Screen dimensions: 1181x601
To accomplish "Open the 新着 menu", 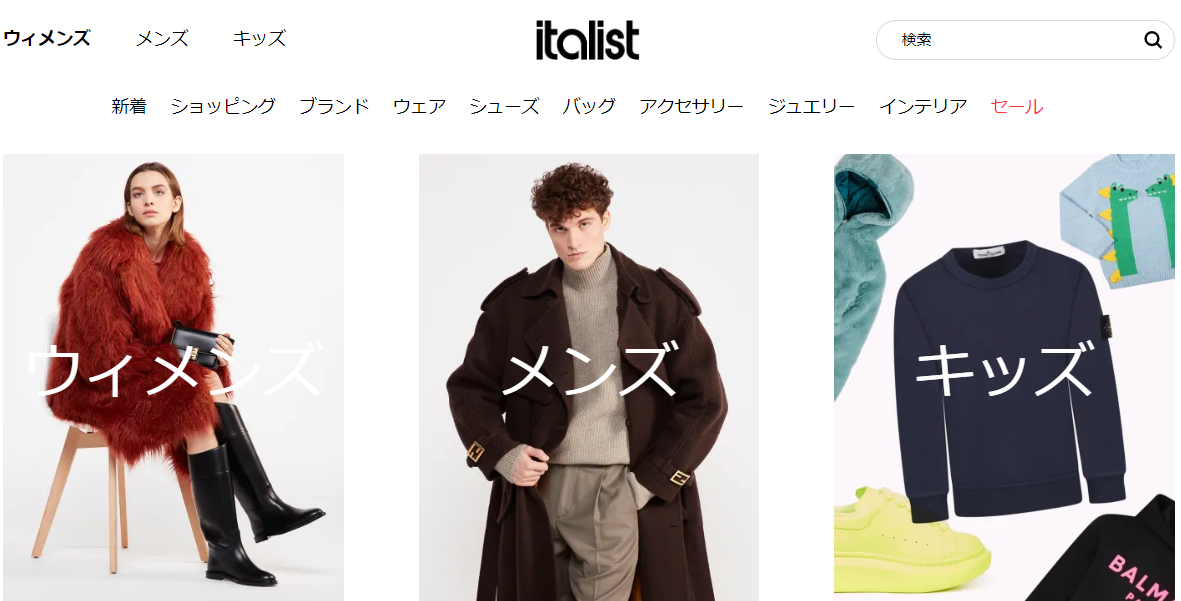I will click(129, 106).
